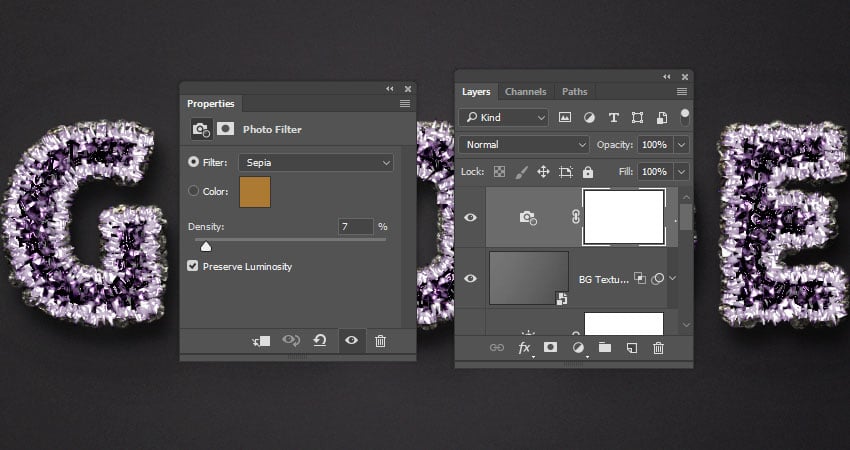Switch to the Layers tab
The width and height of the screenshot is (850, 450).
(x=476, y=92)
